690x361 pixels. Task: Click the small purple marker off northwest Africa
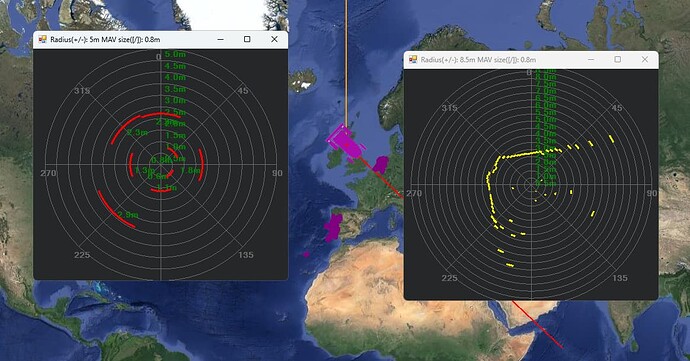click(306, 254)
